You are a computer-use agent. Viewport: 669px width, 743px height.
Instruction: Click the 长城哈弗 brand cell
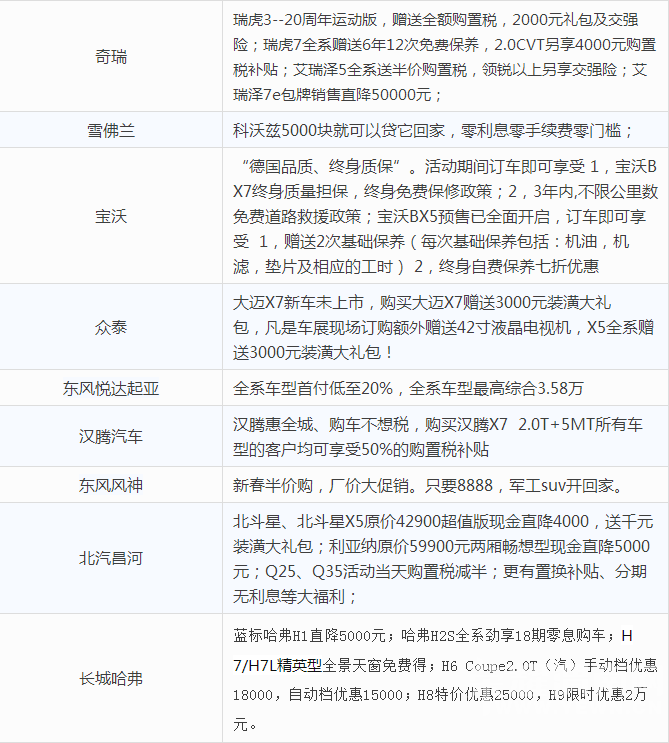(x=111, y=678)
